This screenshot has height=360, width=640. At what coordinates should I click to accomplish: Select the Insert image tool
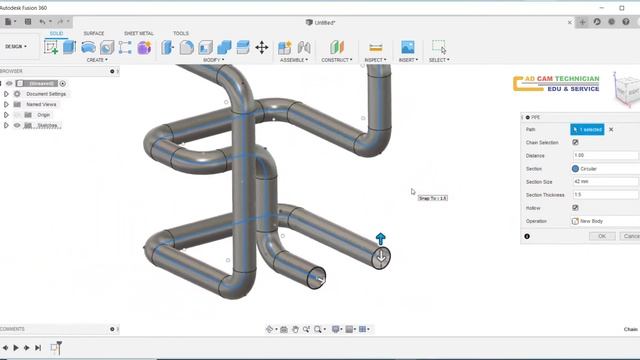408,47
